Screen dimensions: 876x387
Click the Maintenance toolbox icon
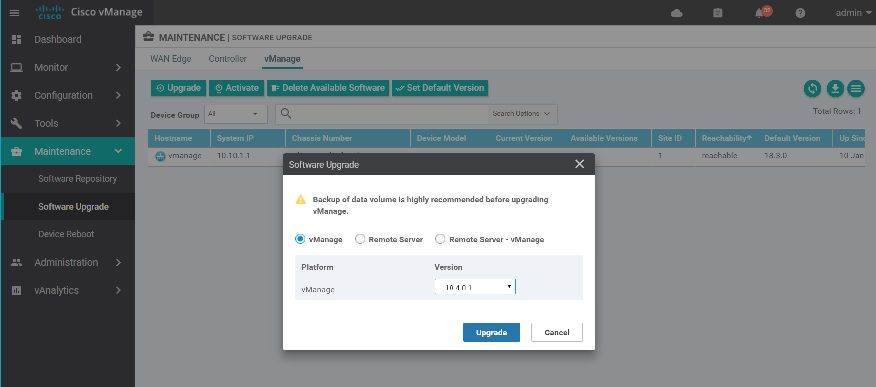click(x=16, y=151)
